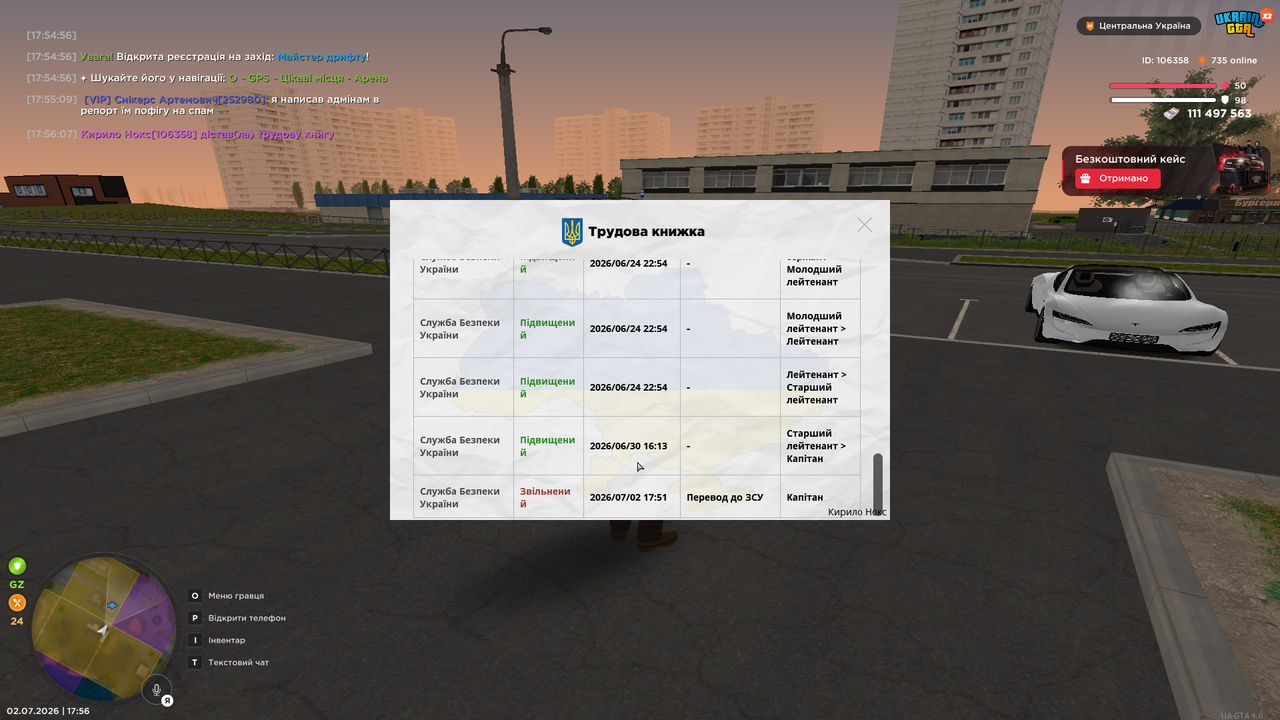The image size is (1280, 720).
Task: Click the Трудова книжка scrollbar thumb
Action: tap(878, 483)
